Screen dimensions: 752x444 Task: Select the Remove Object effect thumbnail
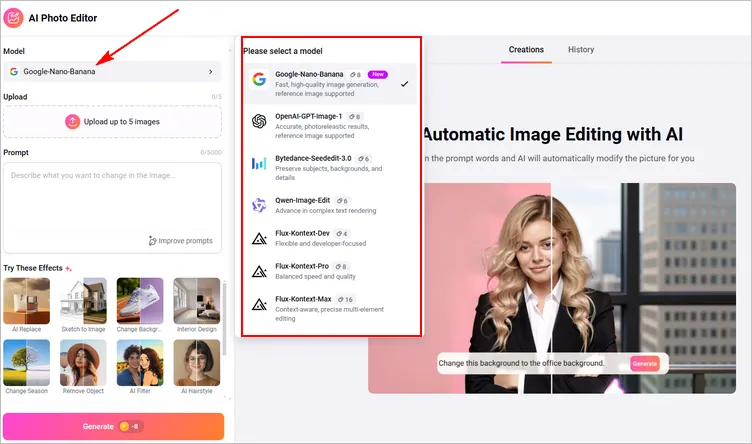pyautogui.click(x=83, y=363)
